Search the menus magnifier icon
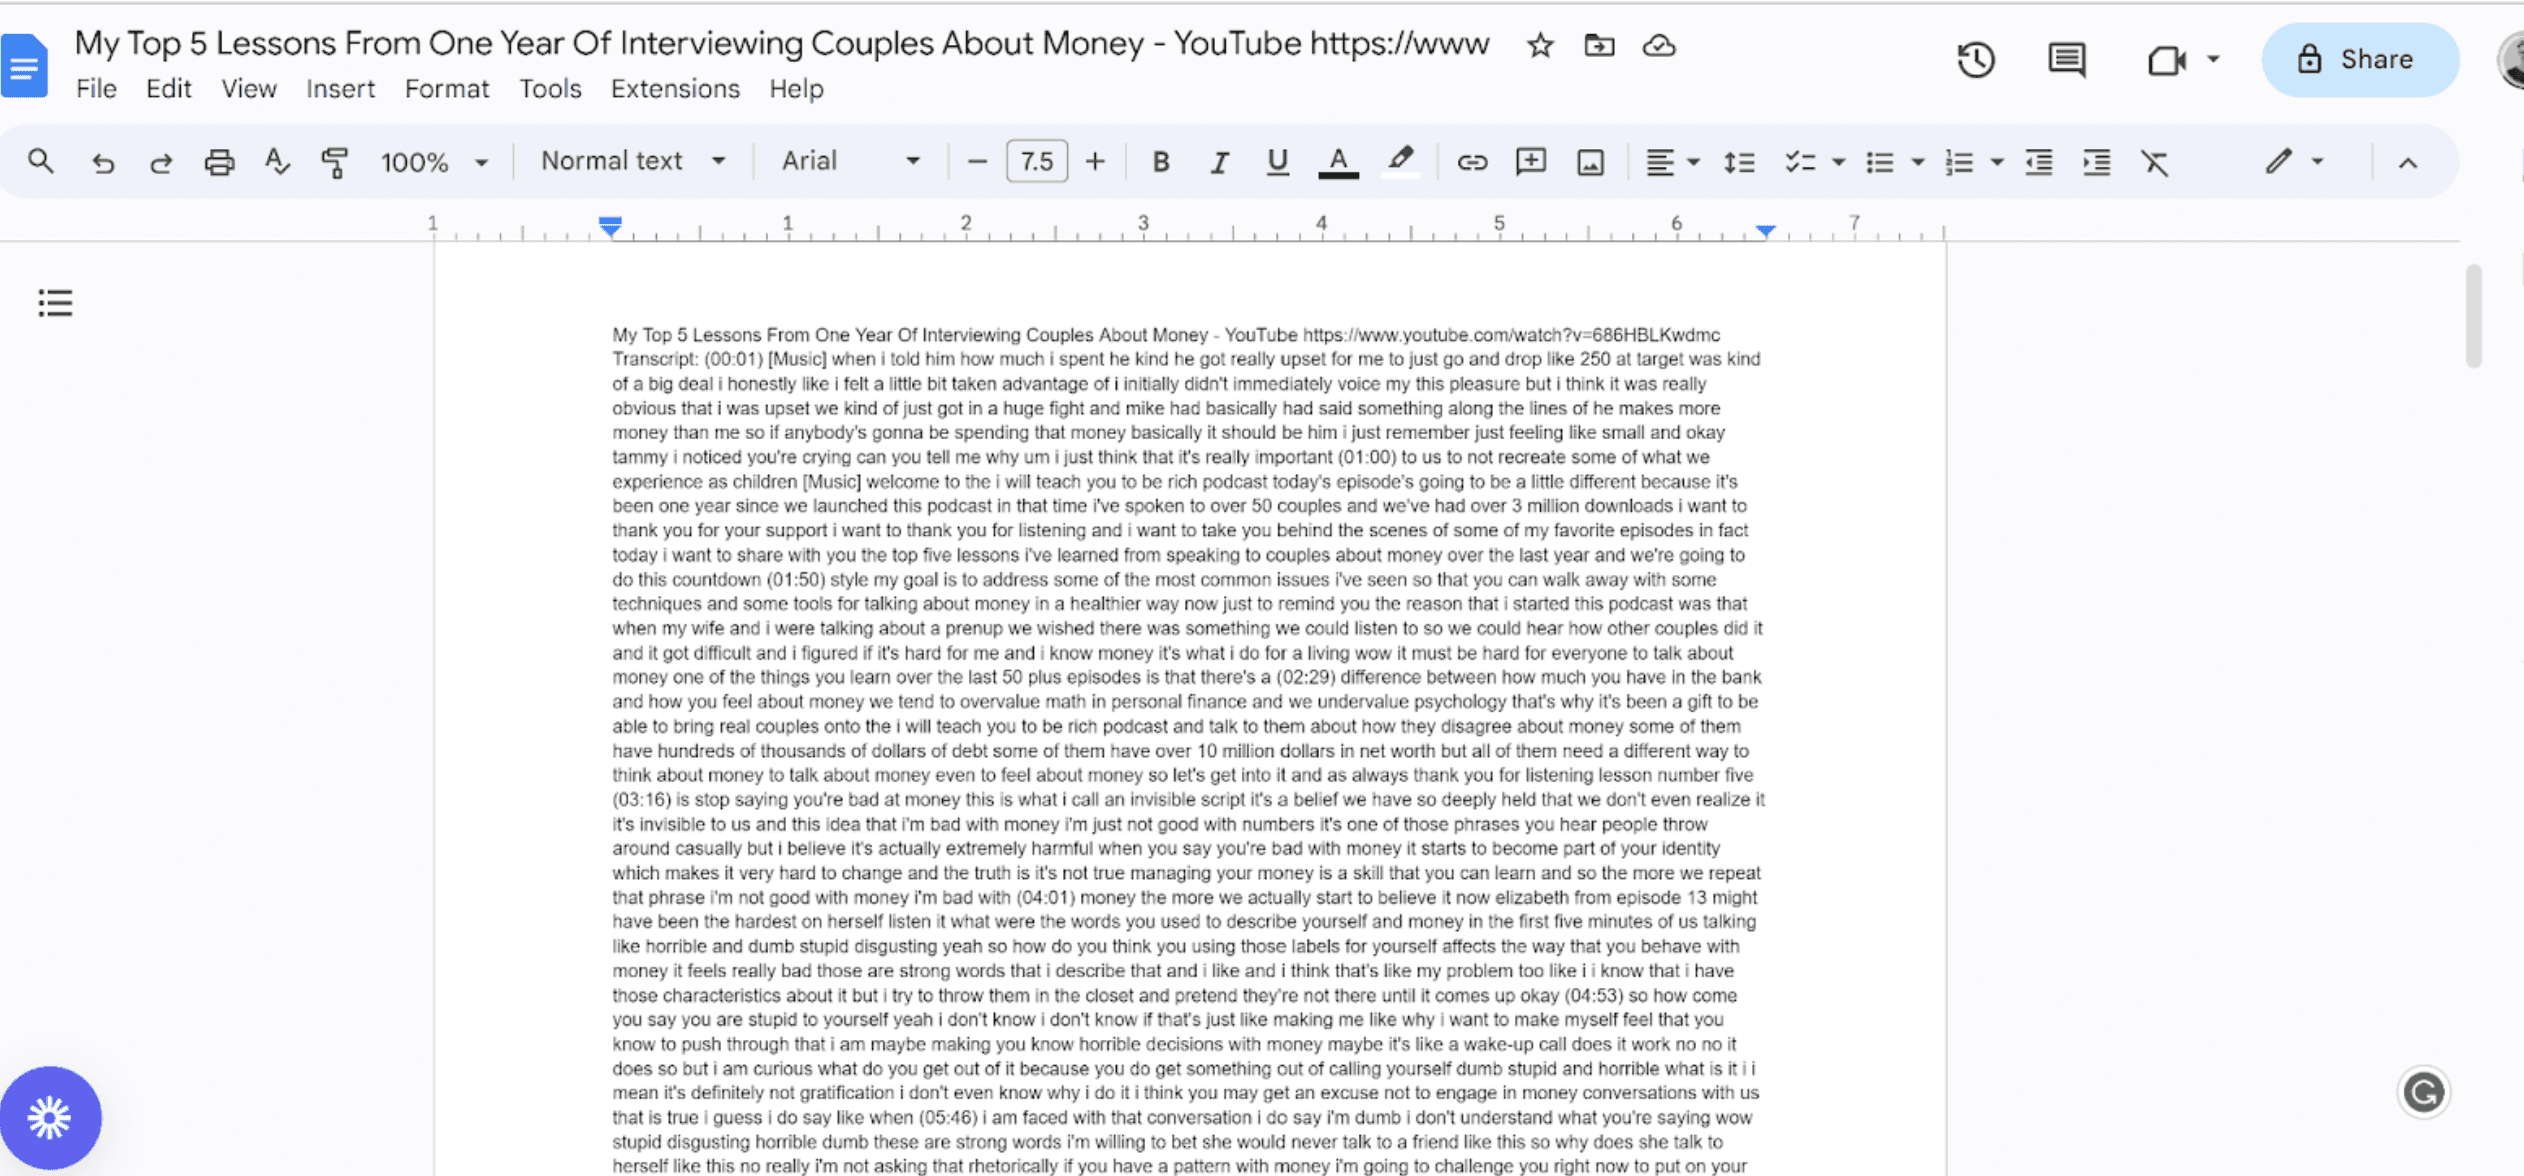Screen dimensions: 2524x1176 pos(41,161)
